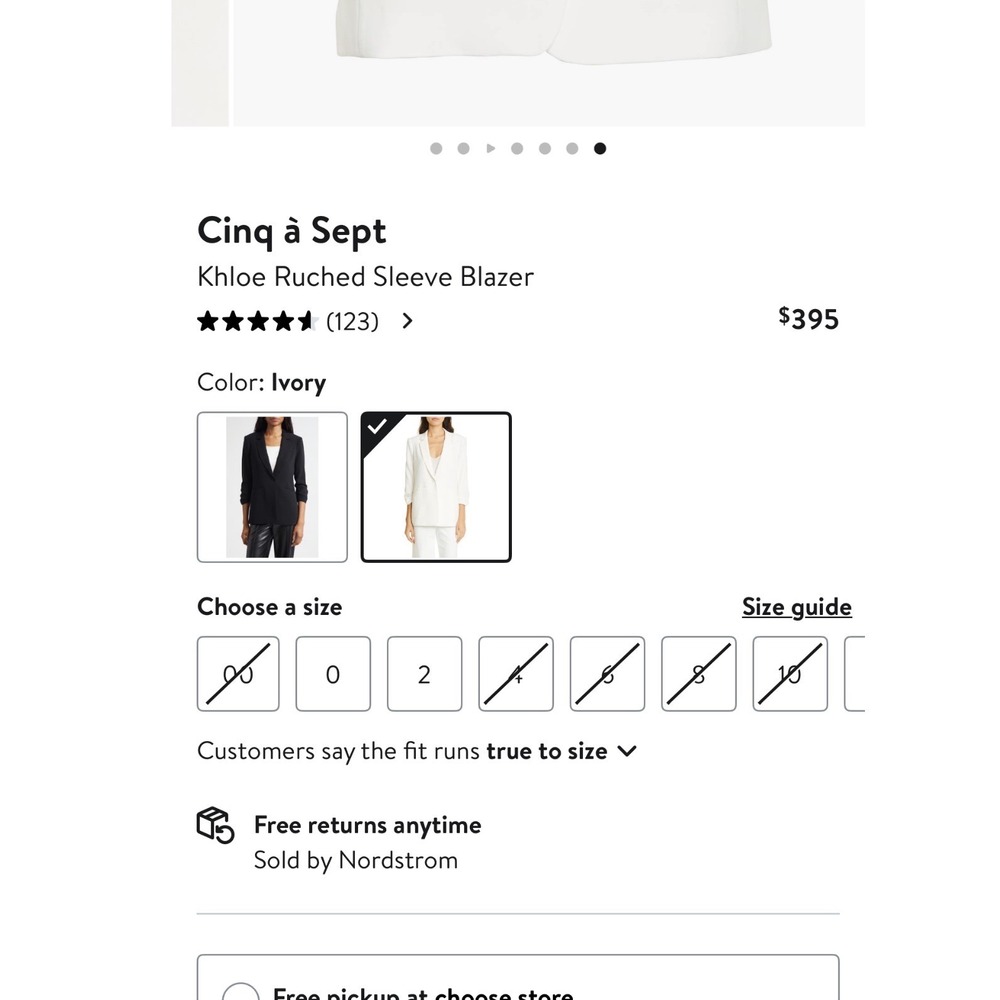Click the first carousel dot

click(437, 148)
